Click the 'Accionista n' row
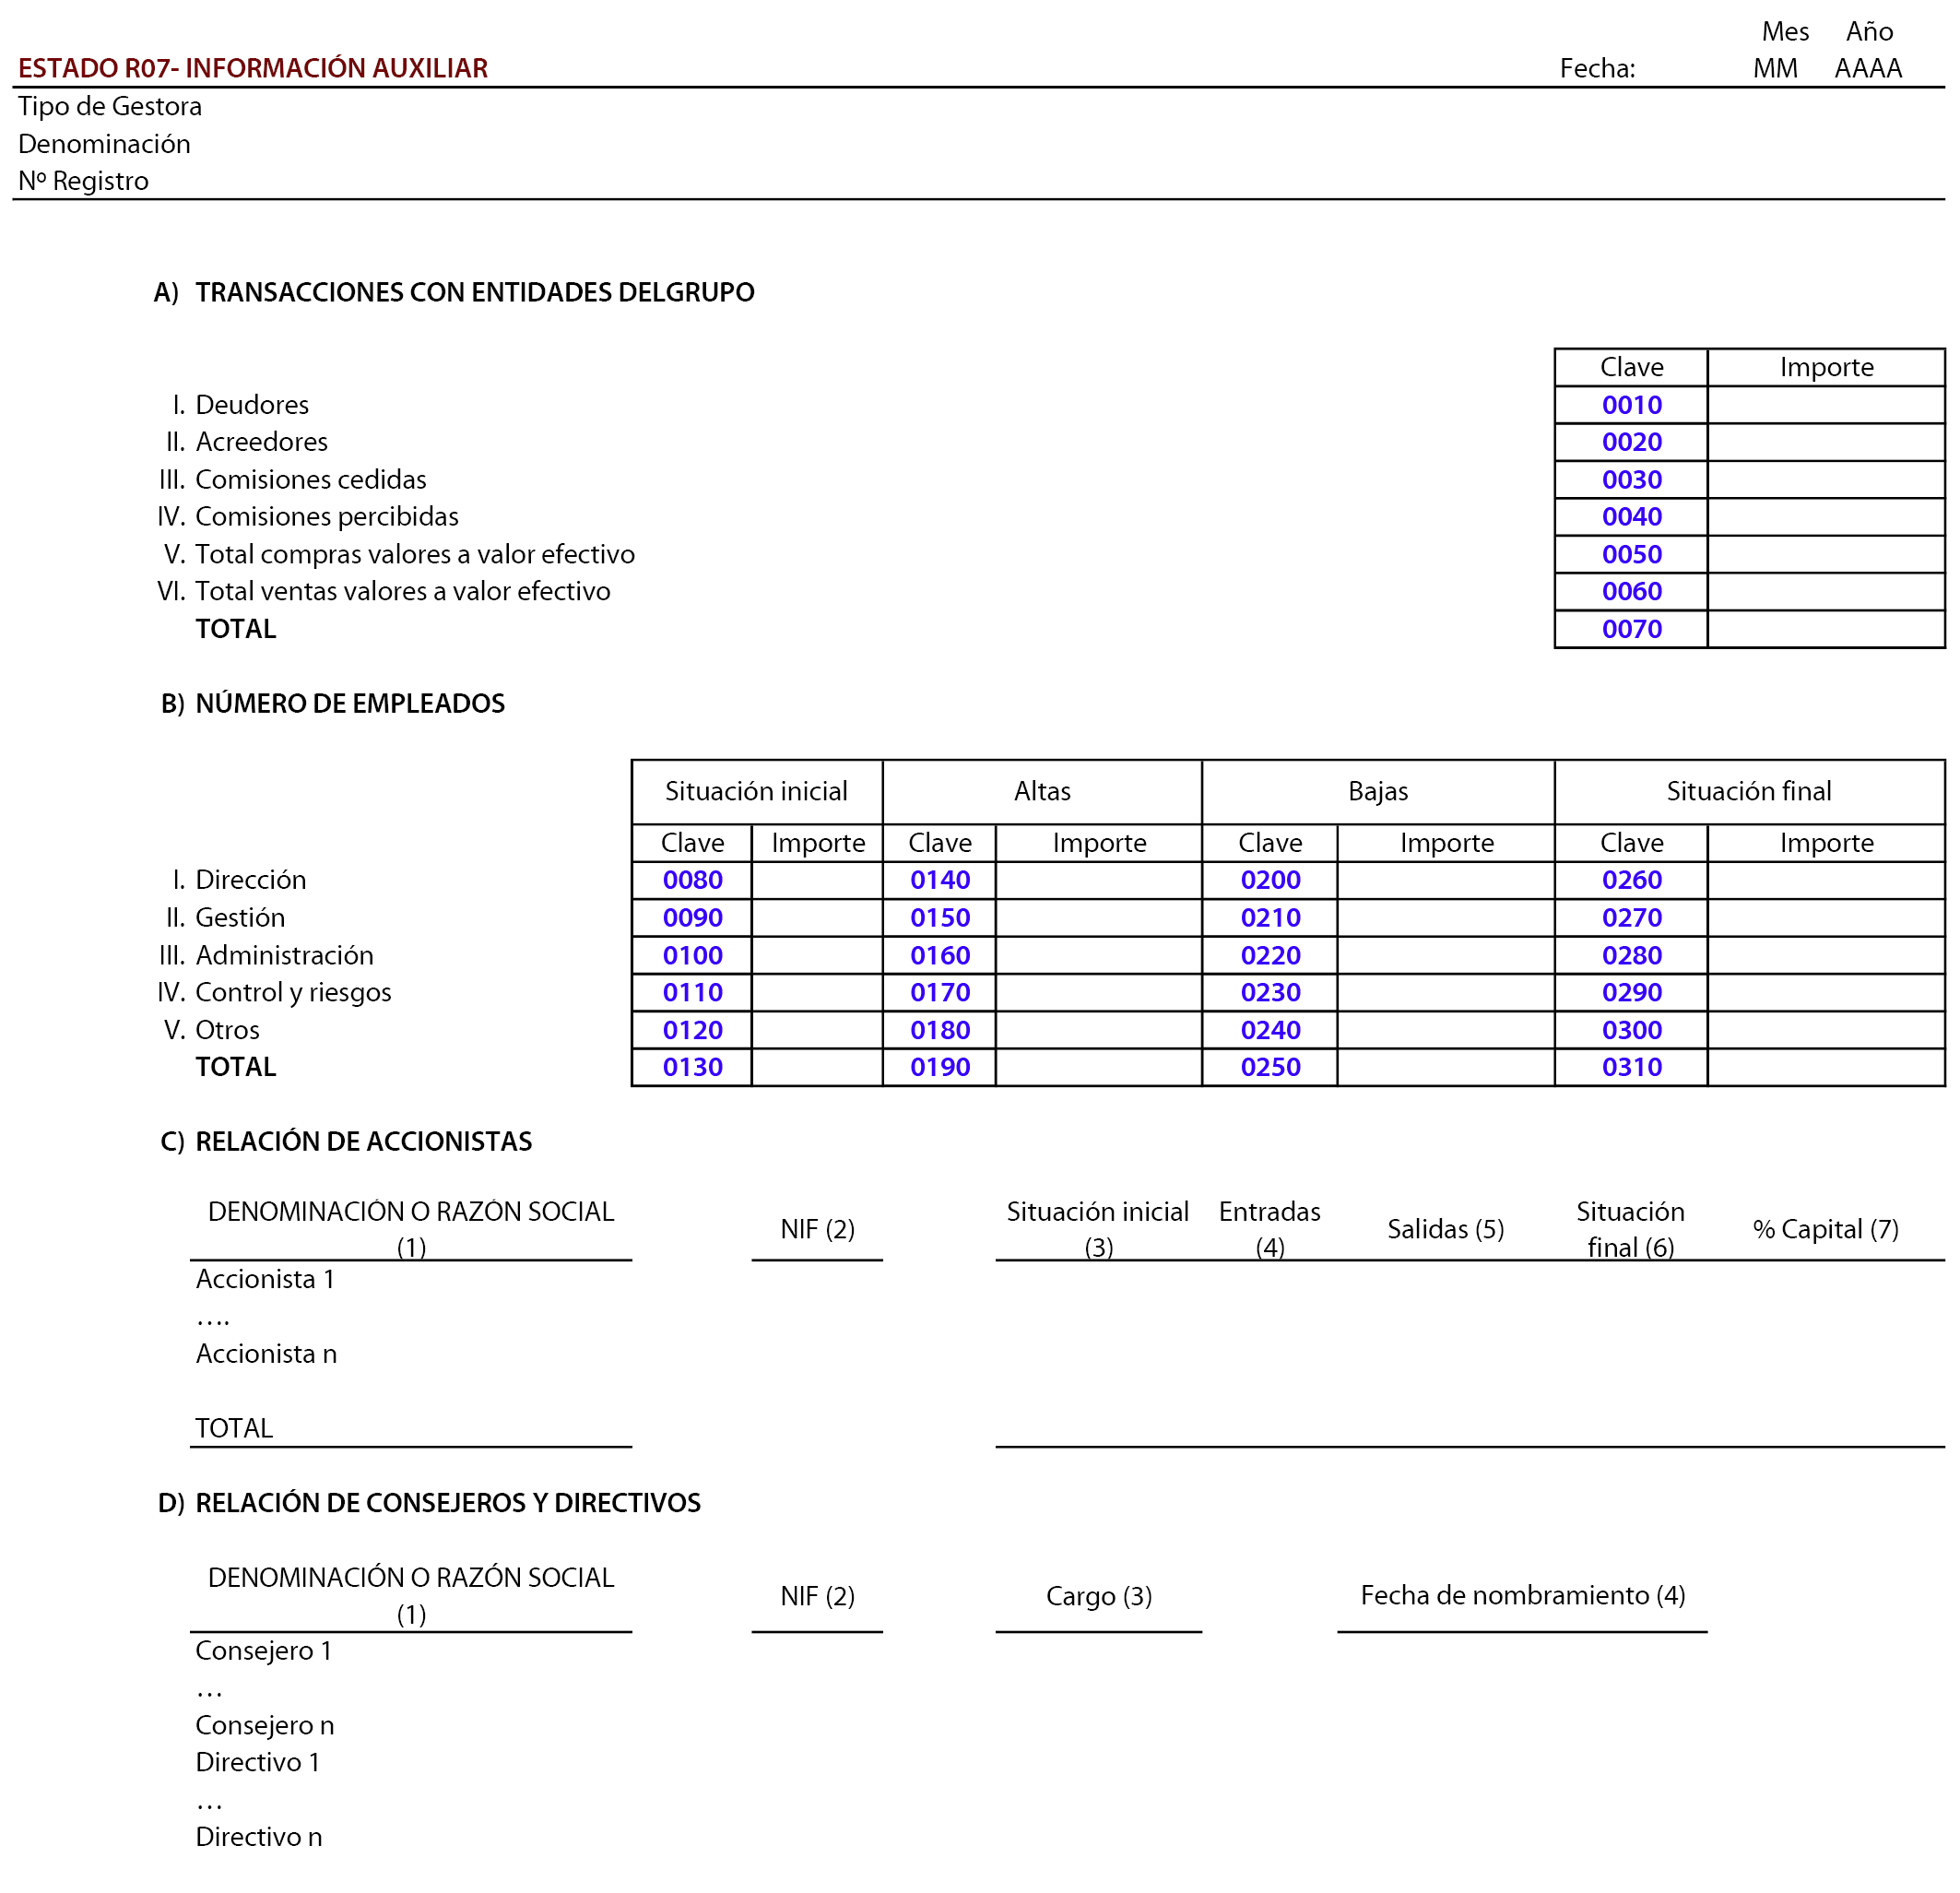 [x=266, y=1355]
